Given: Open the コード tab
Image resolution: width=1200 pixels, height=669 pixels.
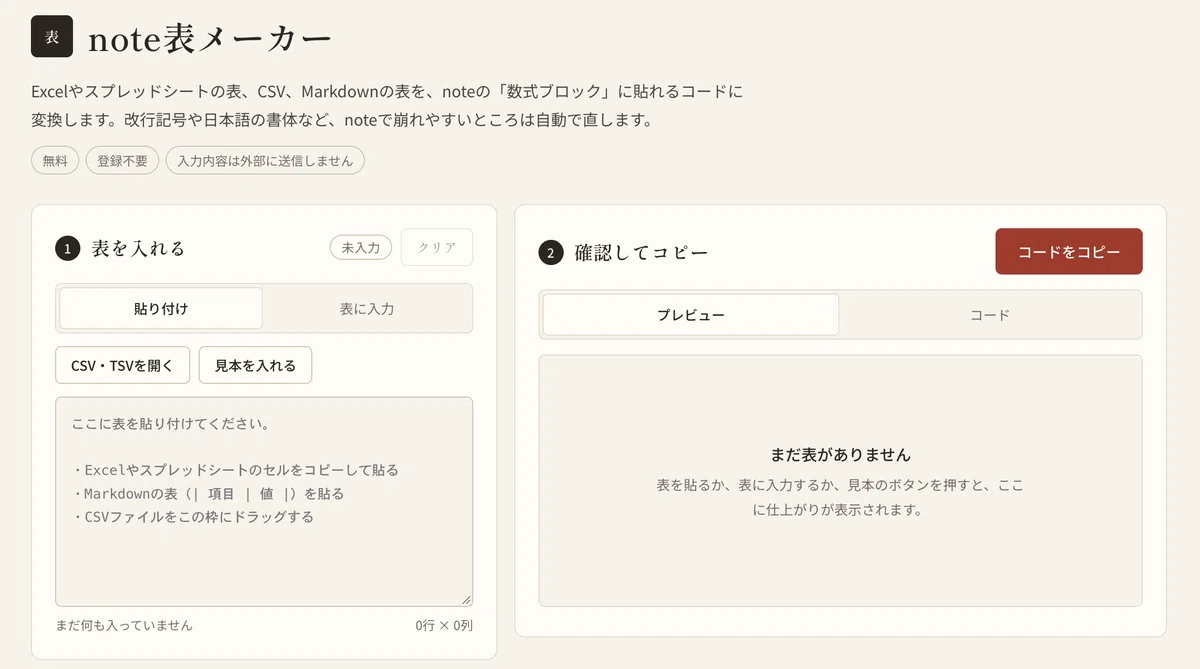Looking at the screenshot, I should (990, 315).
